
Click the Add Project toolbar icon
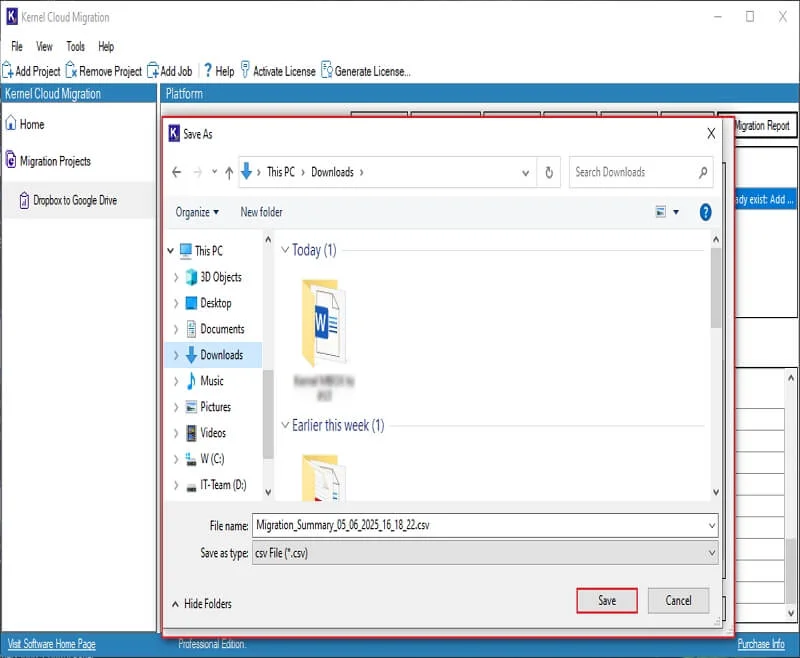[x=8, y=70]
